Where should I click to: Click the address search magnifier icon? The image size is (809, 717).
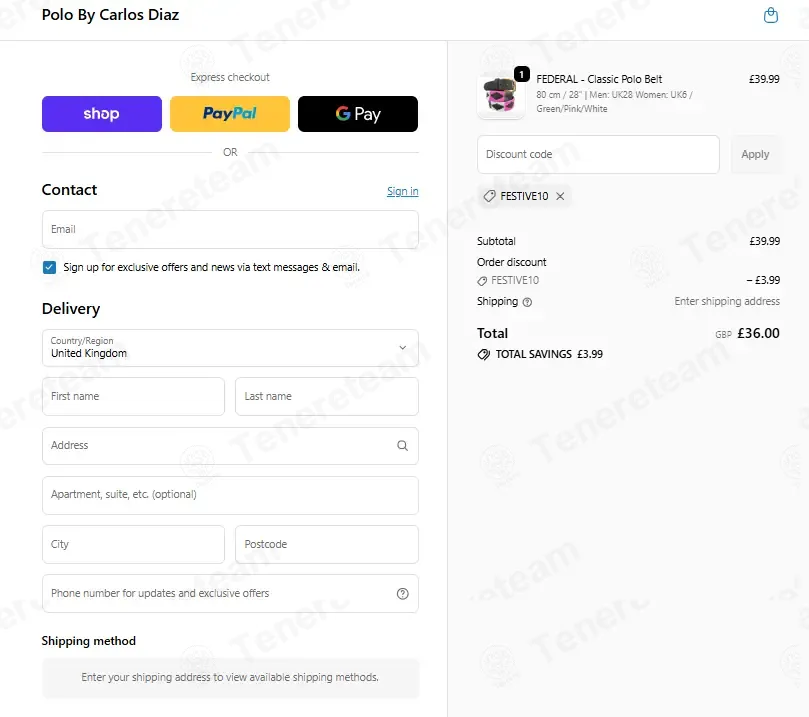pos(402,445)
